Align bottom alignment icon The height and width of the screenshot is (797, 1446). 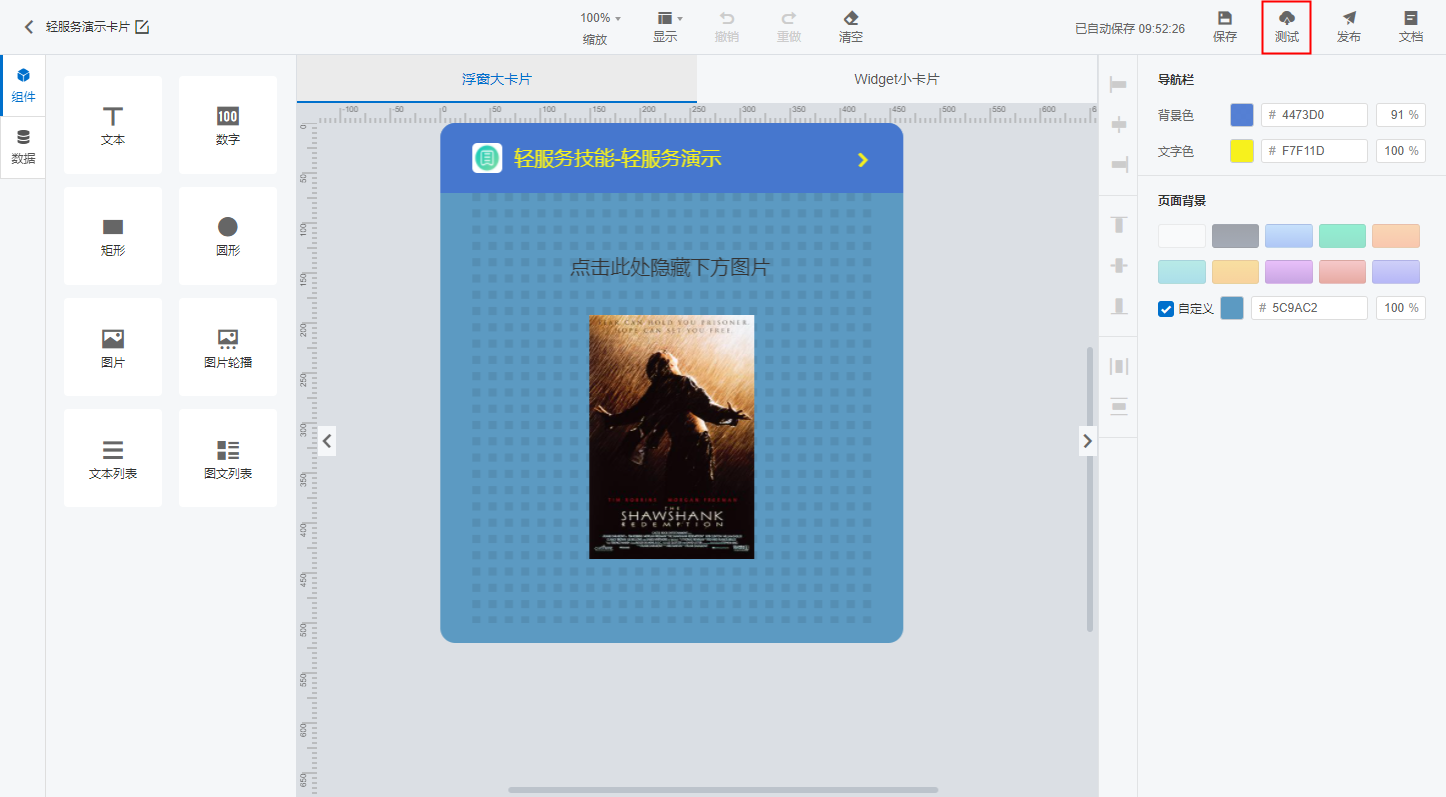tap(1118, 306)
